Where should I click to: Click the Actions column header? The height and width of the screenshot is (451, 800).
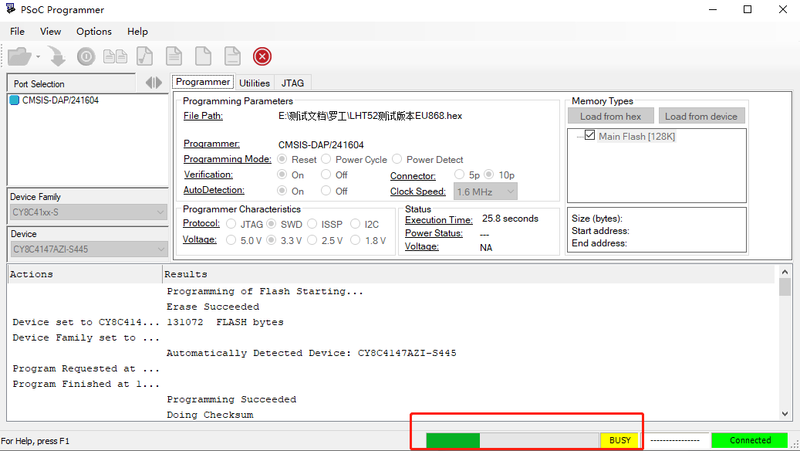(x=84, y=274)
